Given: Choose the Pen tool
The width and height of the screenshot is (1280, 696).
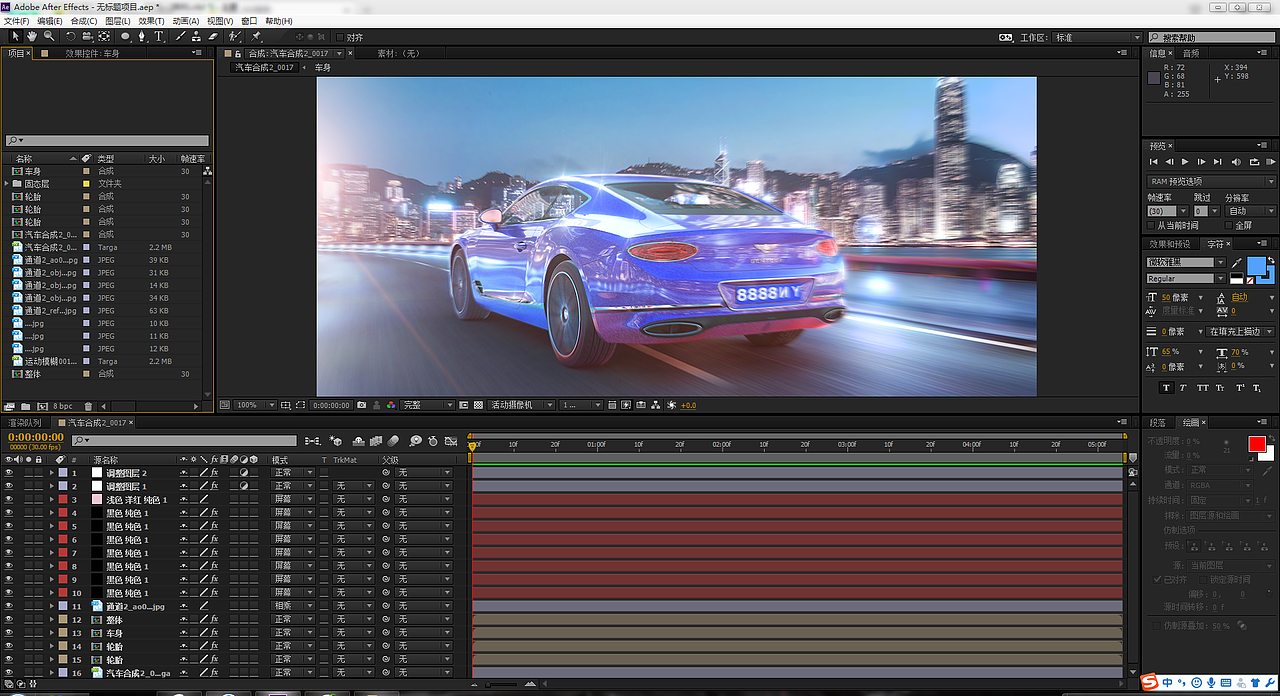Looking at the screenshot, I should click(142, 37).
